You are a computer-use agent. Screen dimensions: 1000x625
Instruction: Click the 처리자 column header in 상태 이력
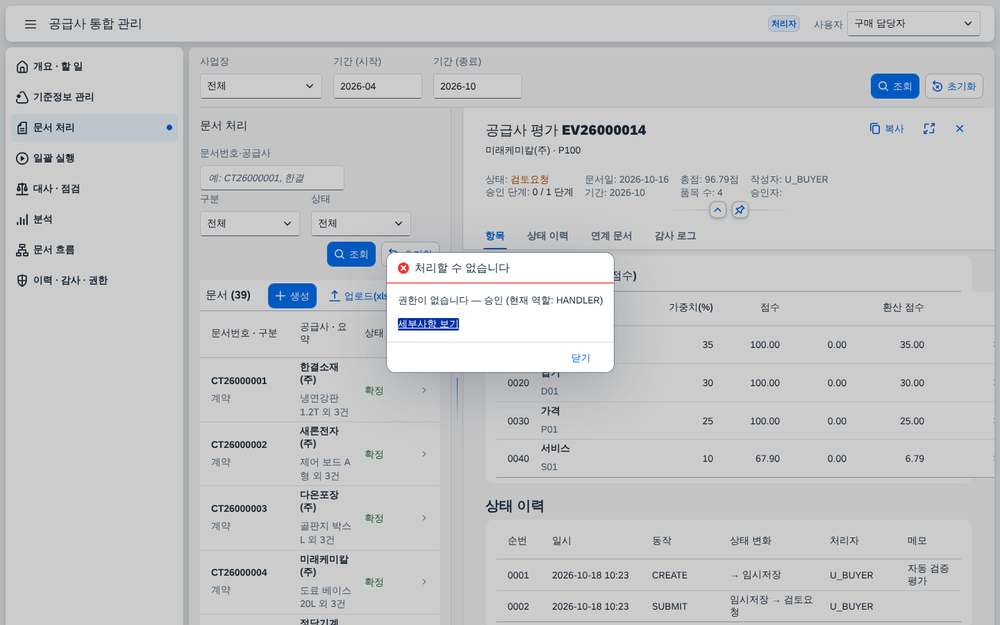[844, 541]
